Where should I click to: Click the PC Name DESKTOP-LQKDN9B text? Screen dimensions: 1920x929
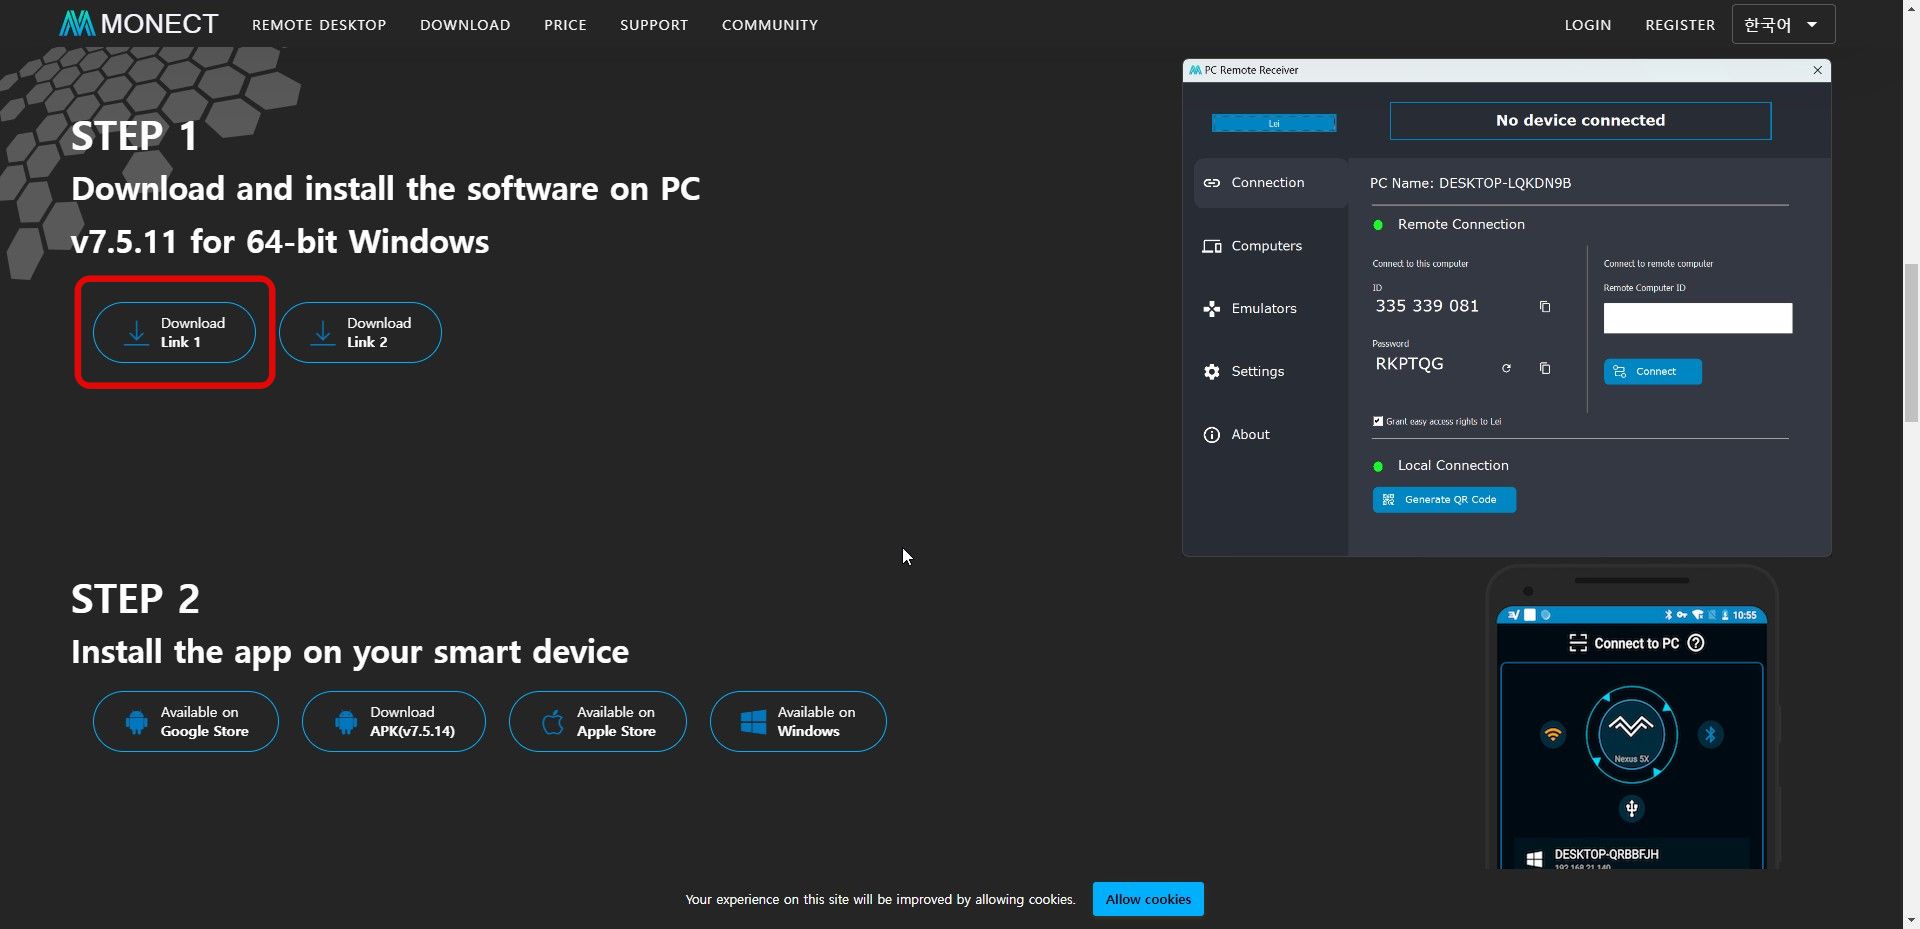1470,183
